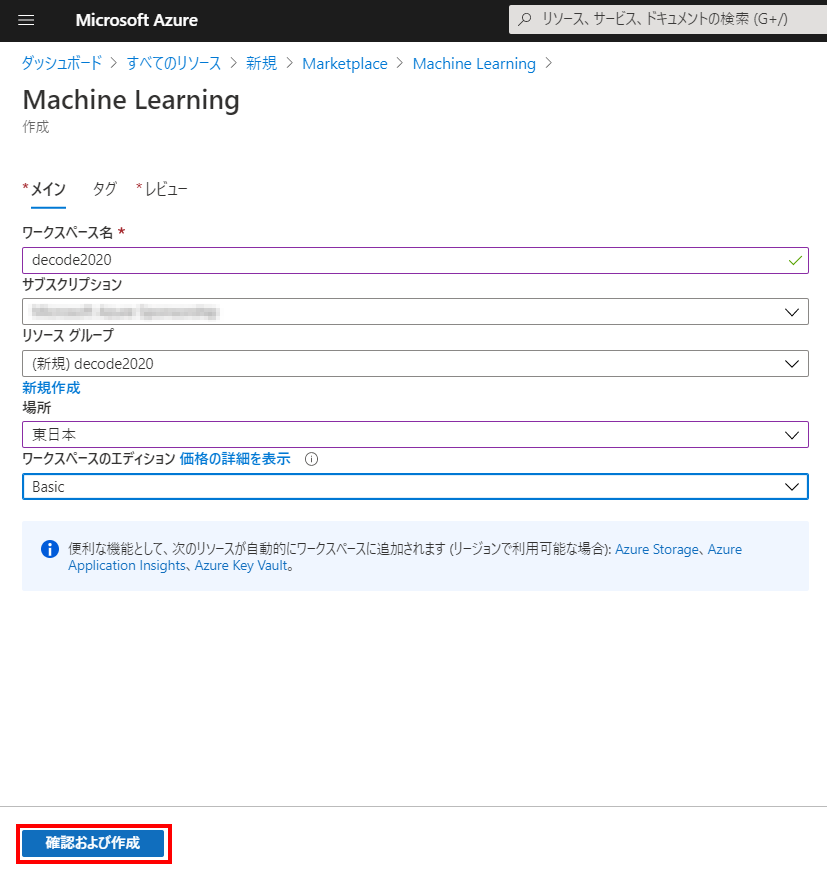The height and width of the screenshot is (879, 827).
Task: Switch to the メイン tab
Action: click(48, 189)
